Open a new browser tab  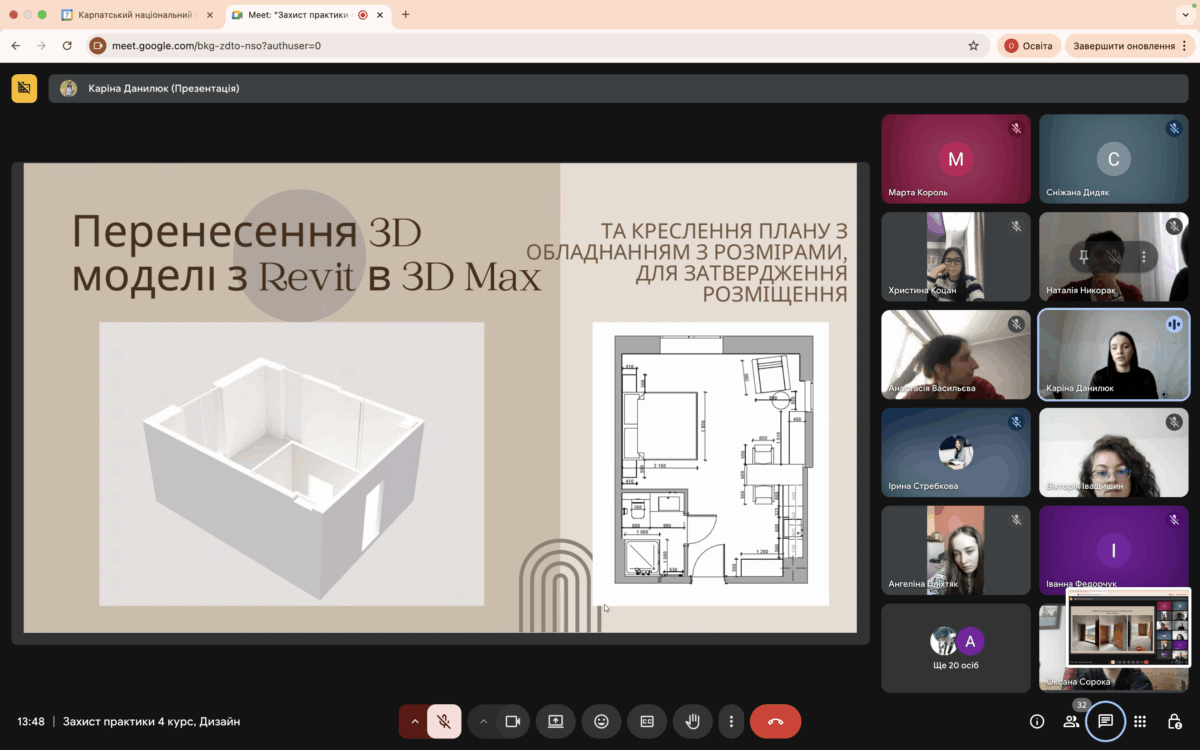point(405,15)
